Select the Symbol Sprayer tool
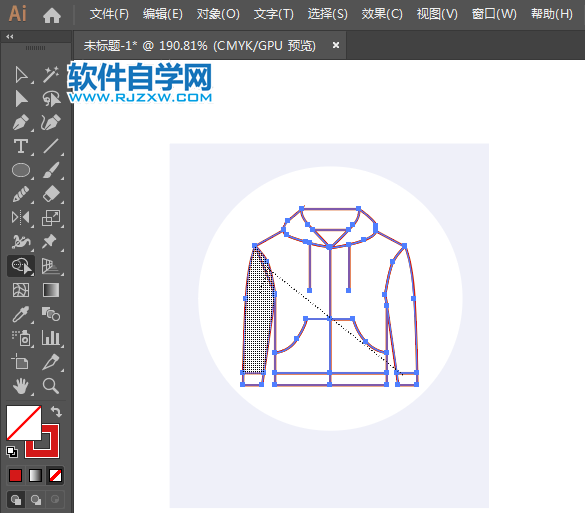 (x=21, y=338)
